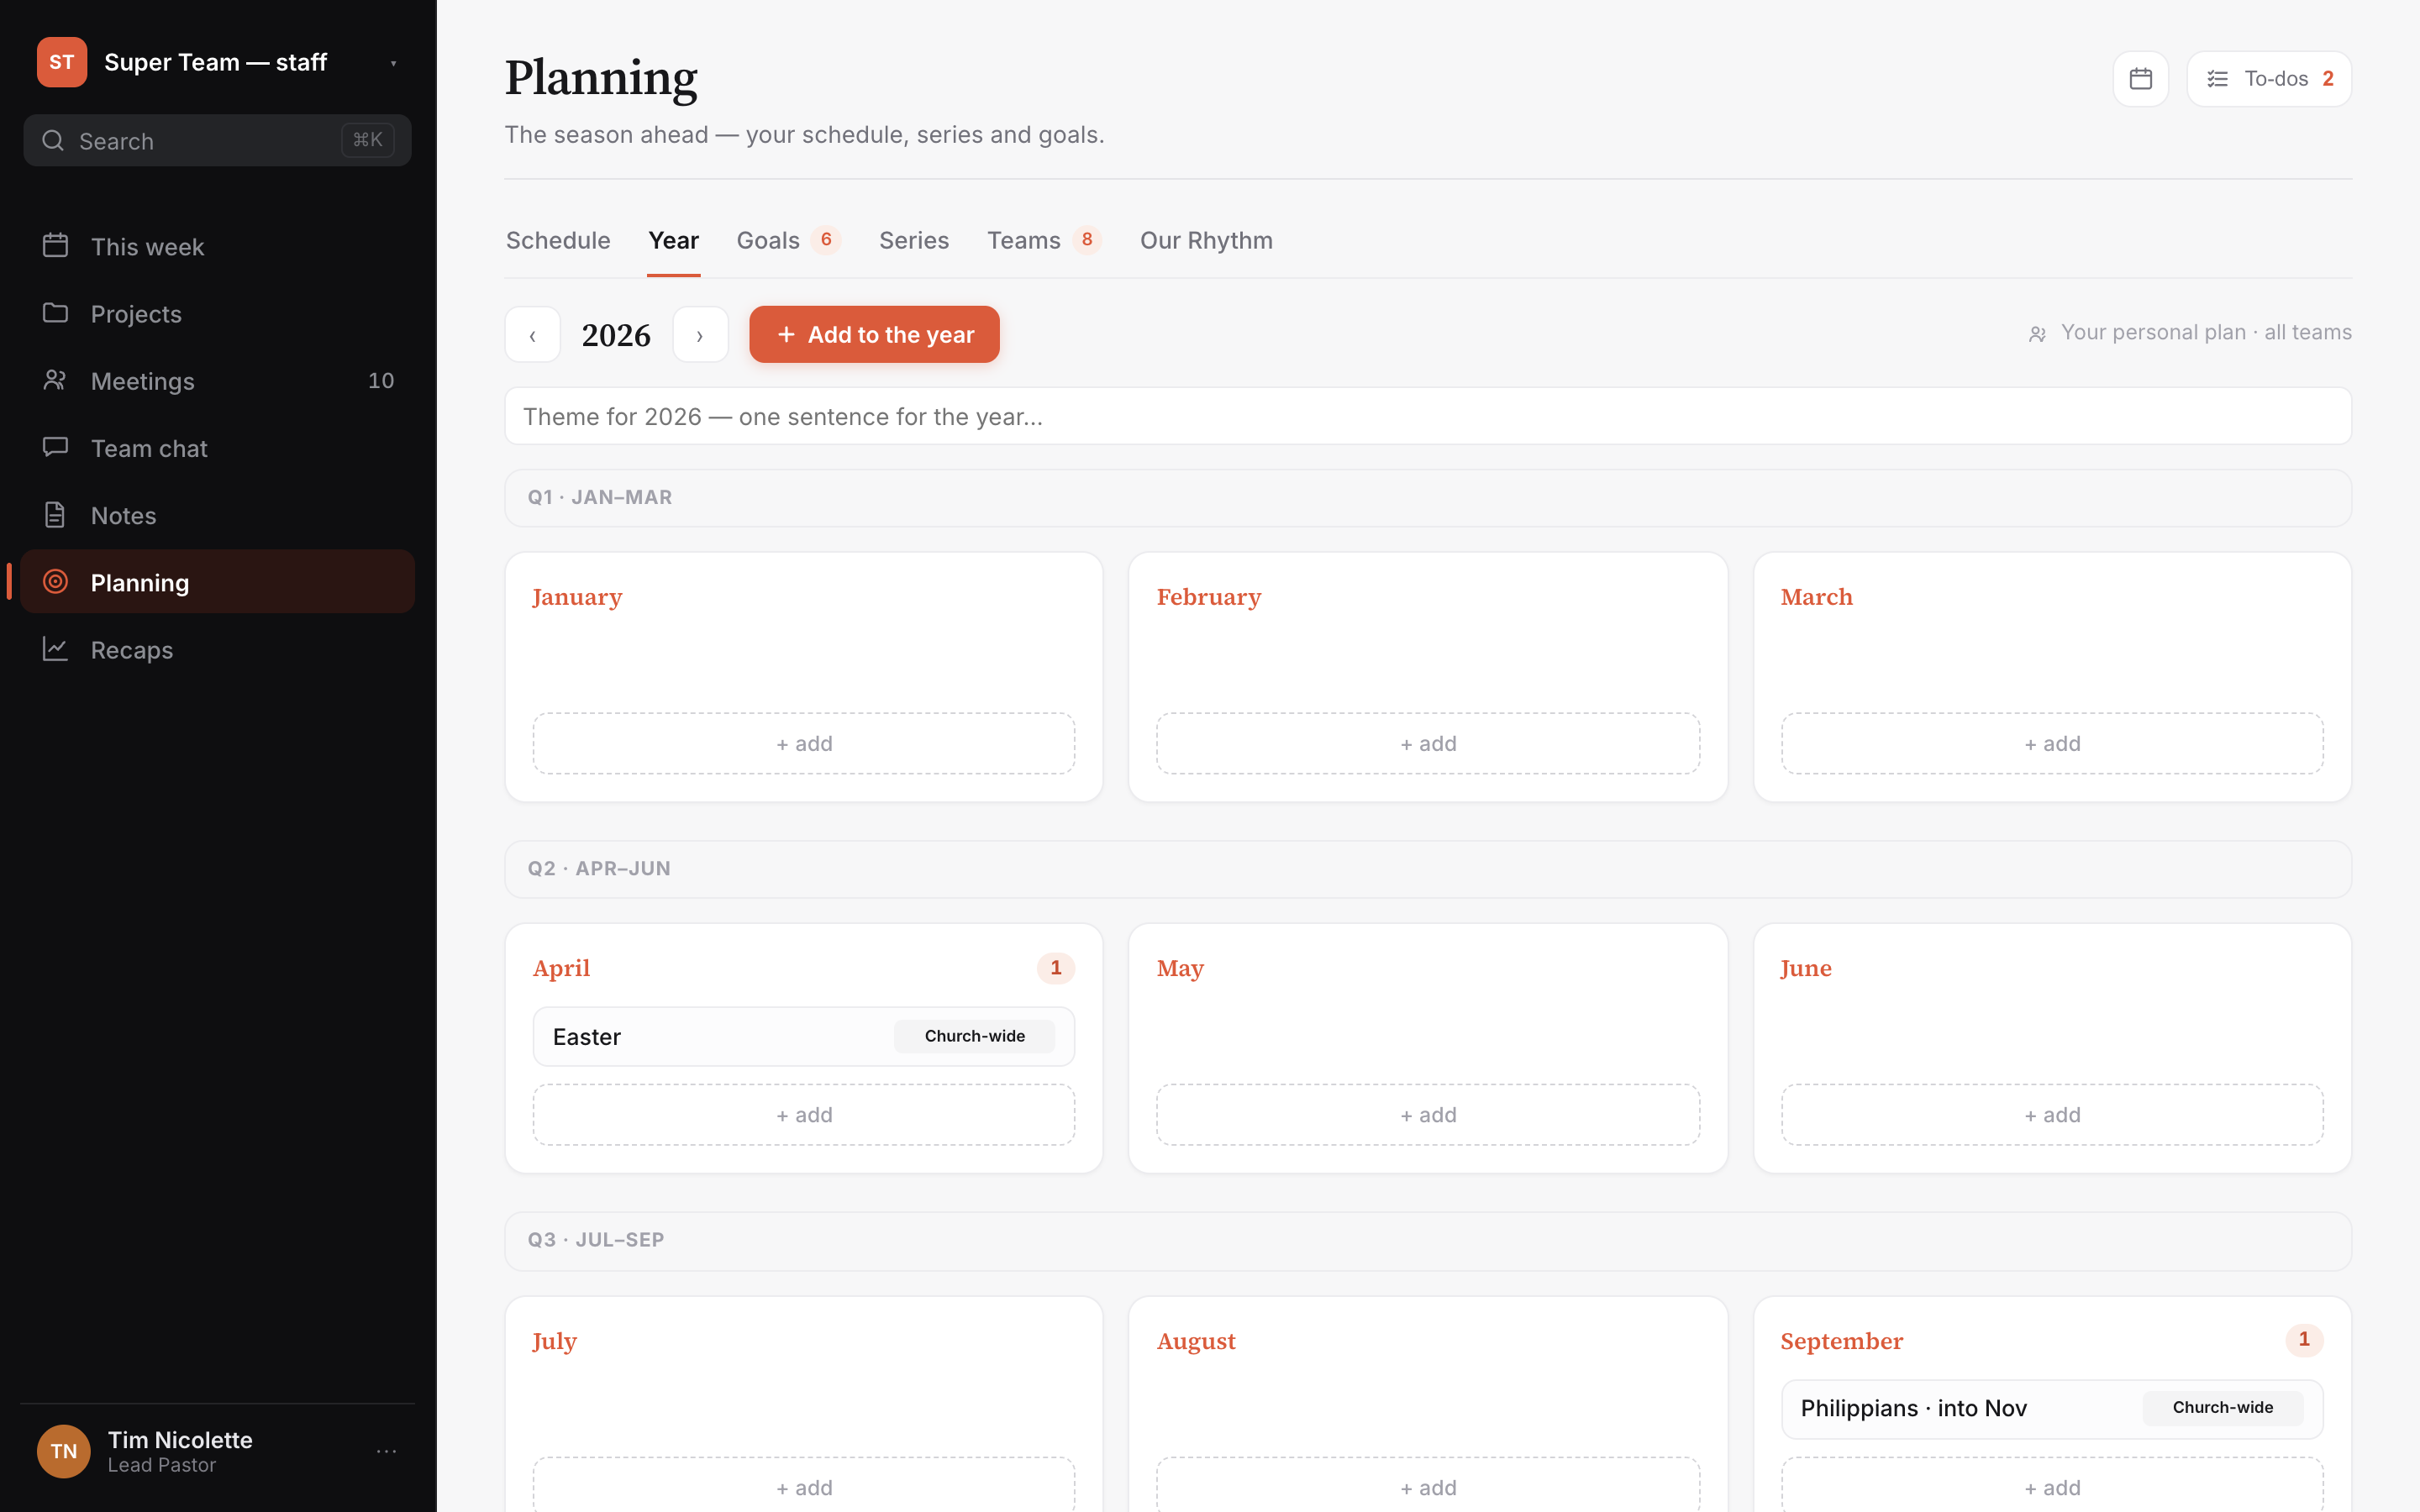Click the September item count badge

tap(2304, 1340)
